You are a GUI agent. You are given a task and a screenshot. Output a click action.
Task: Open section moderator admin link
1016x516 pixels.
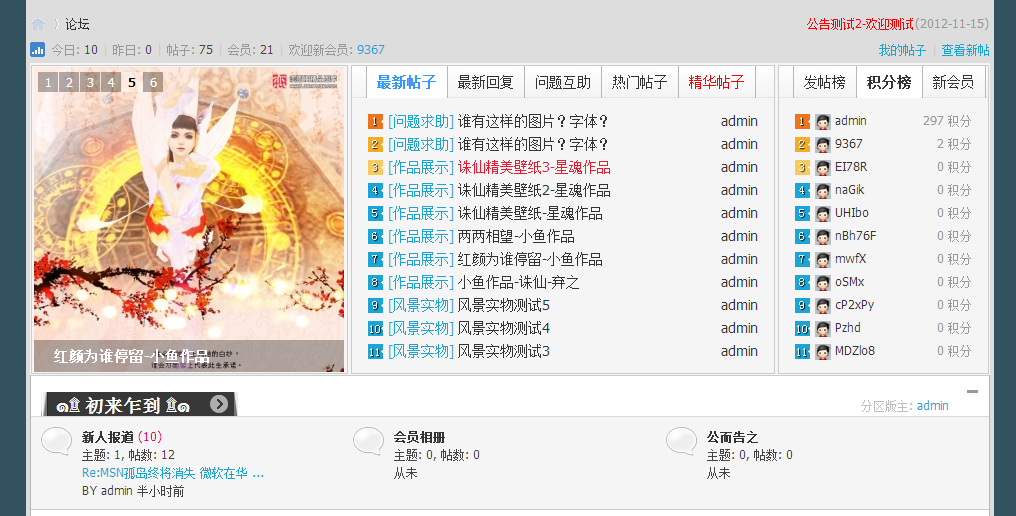click(x=932, y=406)
